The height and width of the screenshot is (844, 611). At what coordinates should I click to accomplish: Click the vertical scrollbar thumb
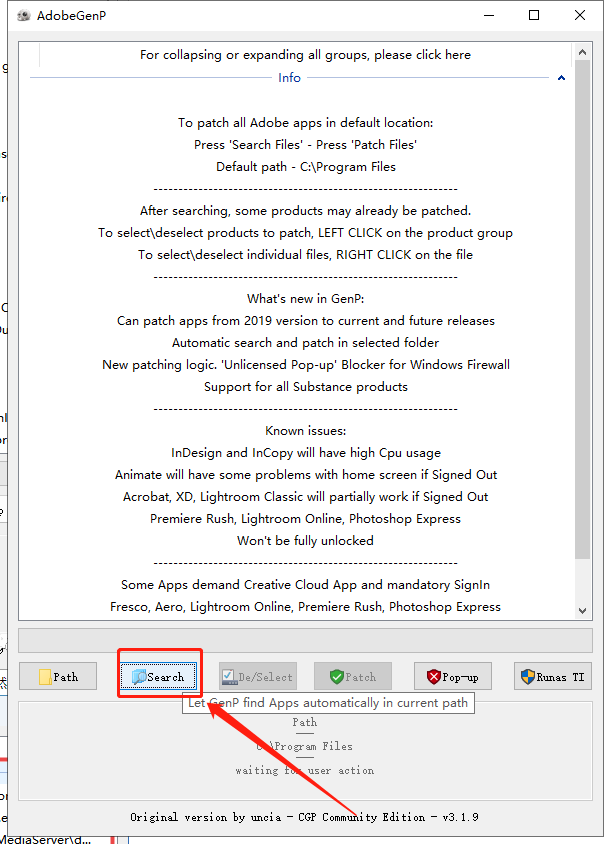[x=584, y=300]
